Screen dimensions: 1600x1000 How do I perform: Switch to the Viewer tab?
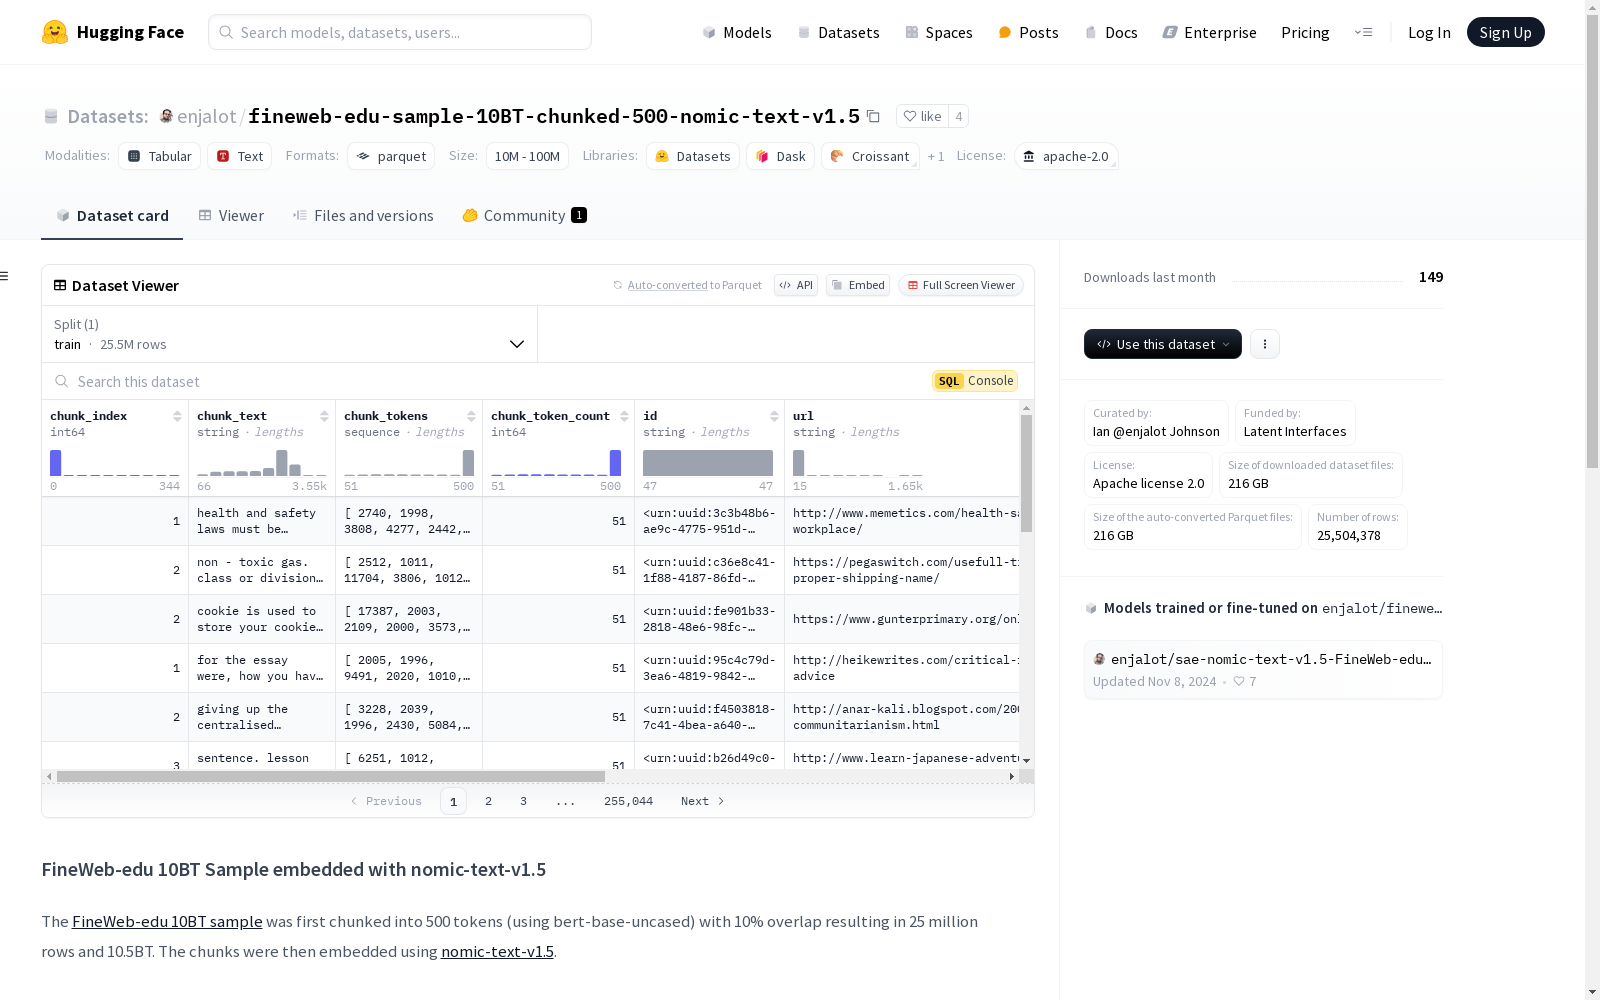pyautogui.click(x=231, y=215)
